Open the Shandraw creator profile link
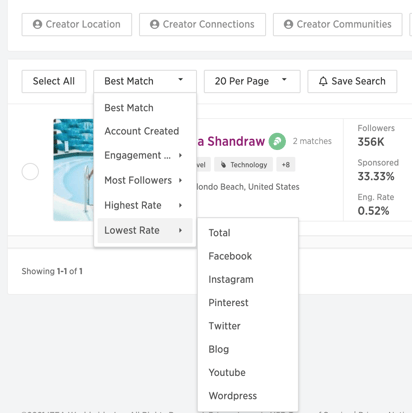The image size is (412, 413). click(231, 141)
